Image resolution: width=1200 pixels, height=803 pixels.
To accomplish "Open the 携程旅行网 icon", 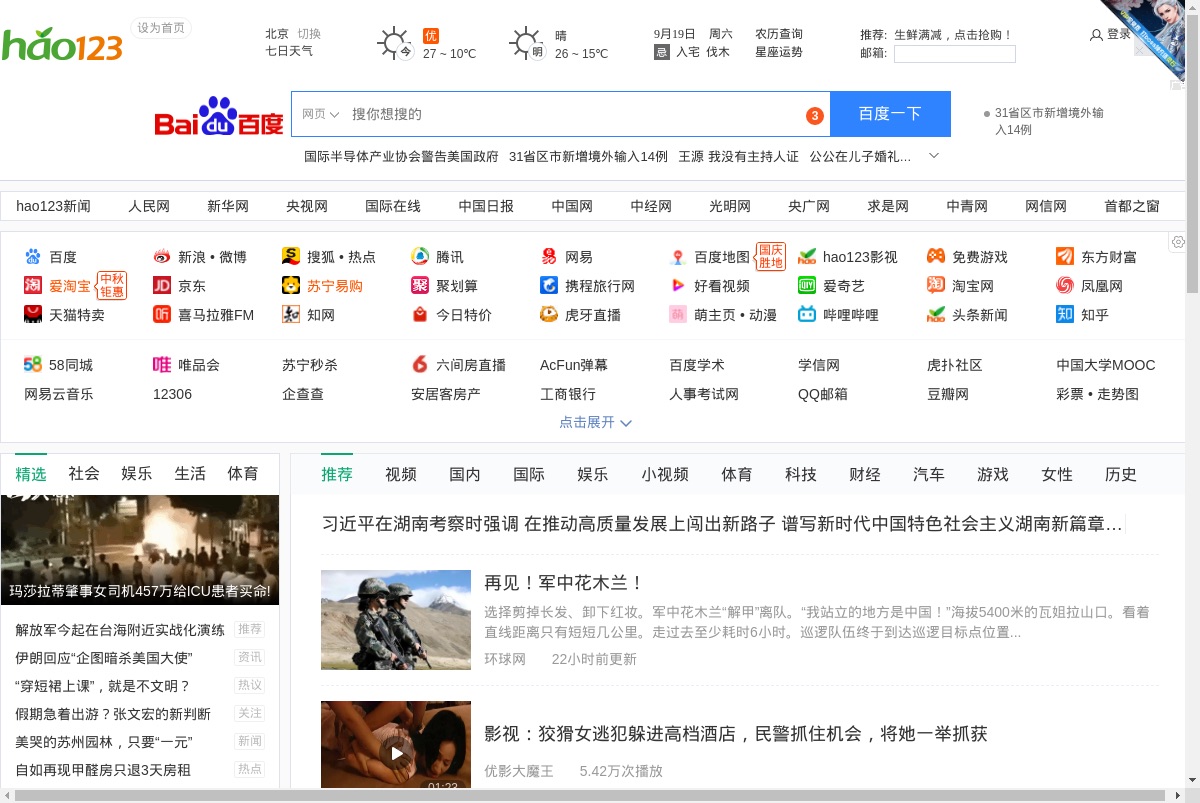I will pyautogui.click(x=549, y=286).
